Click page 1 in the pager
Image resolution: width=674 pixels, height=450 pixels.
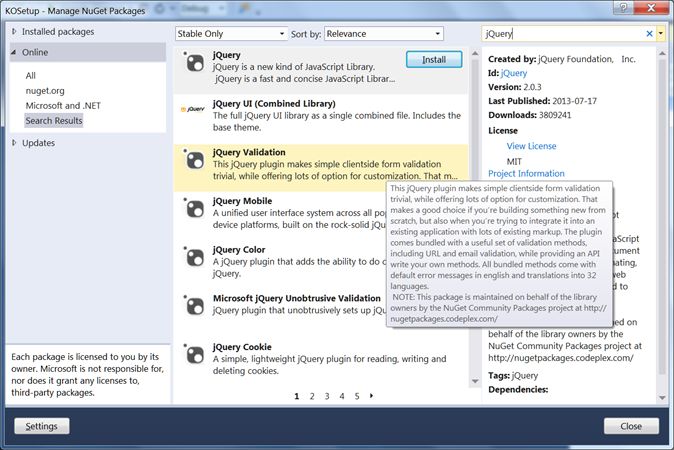pos(297,396)
